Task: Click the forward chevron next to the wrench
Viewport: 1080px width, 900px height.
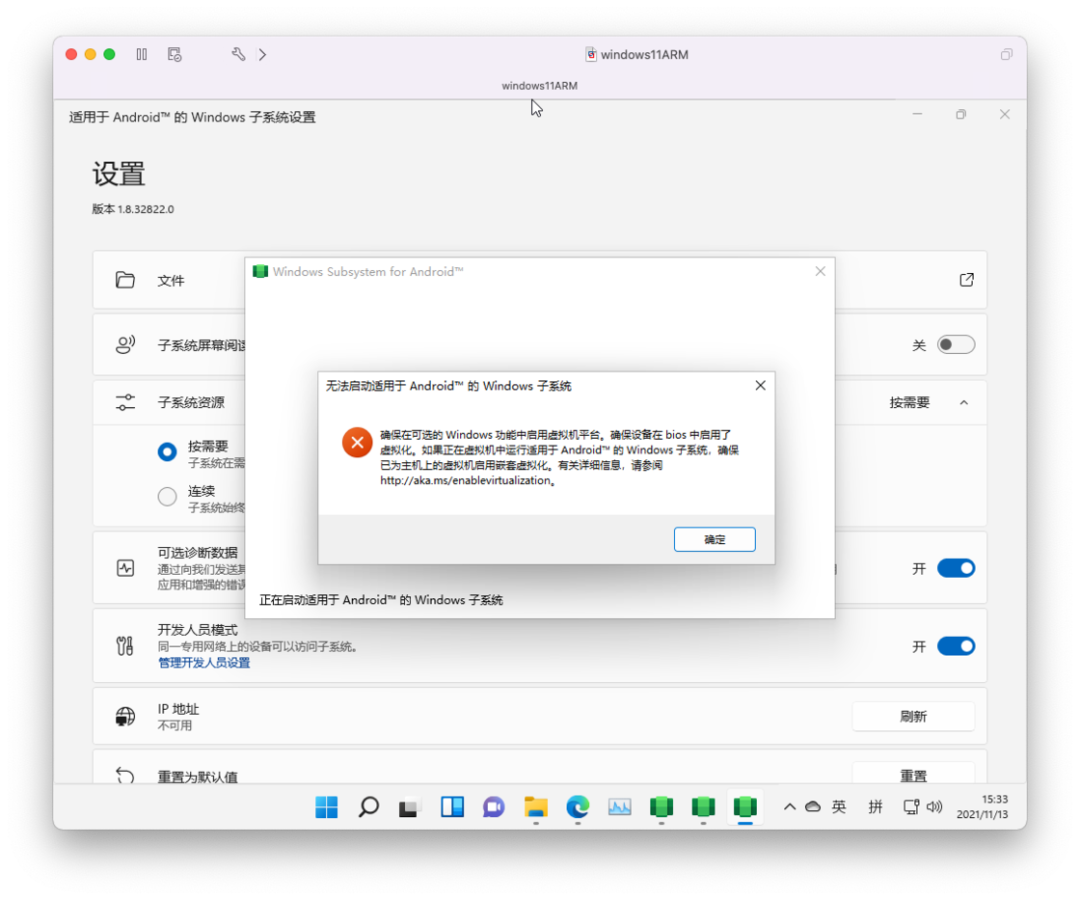Action: coord(262,54)
